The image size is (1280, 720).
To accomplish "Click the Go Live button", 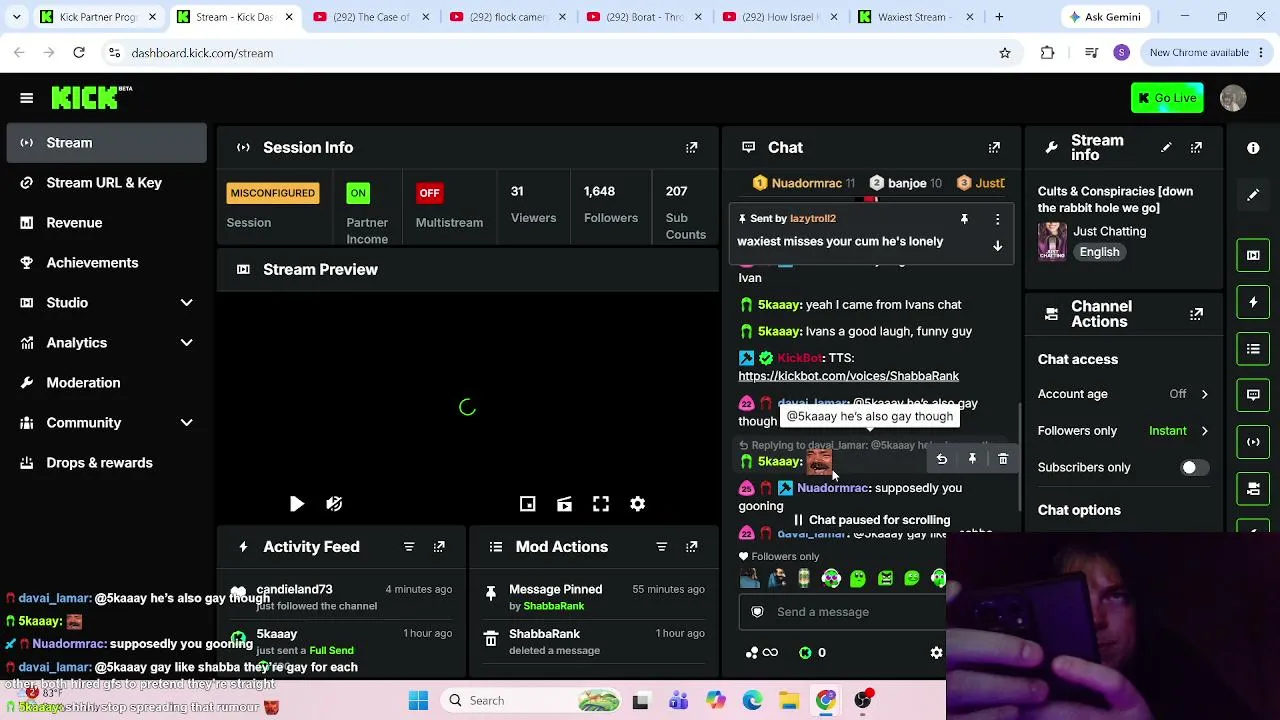I will (x=1167, y=98).
